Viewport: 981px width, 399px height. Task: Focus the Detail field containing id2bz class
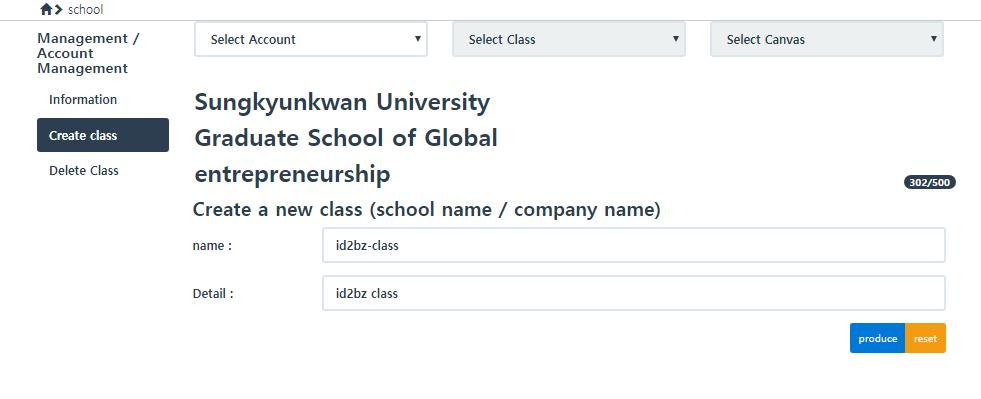click(634, 293)
